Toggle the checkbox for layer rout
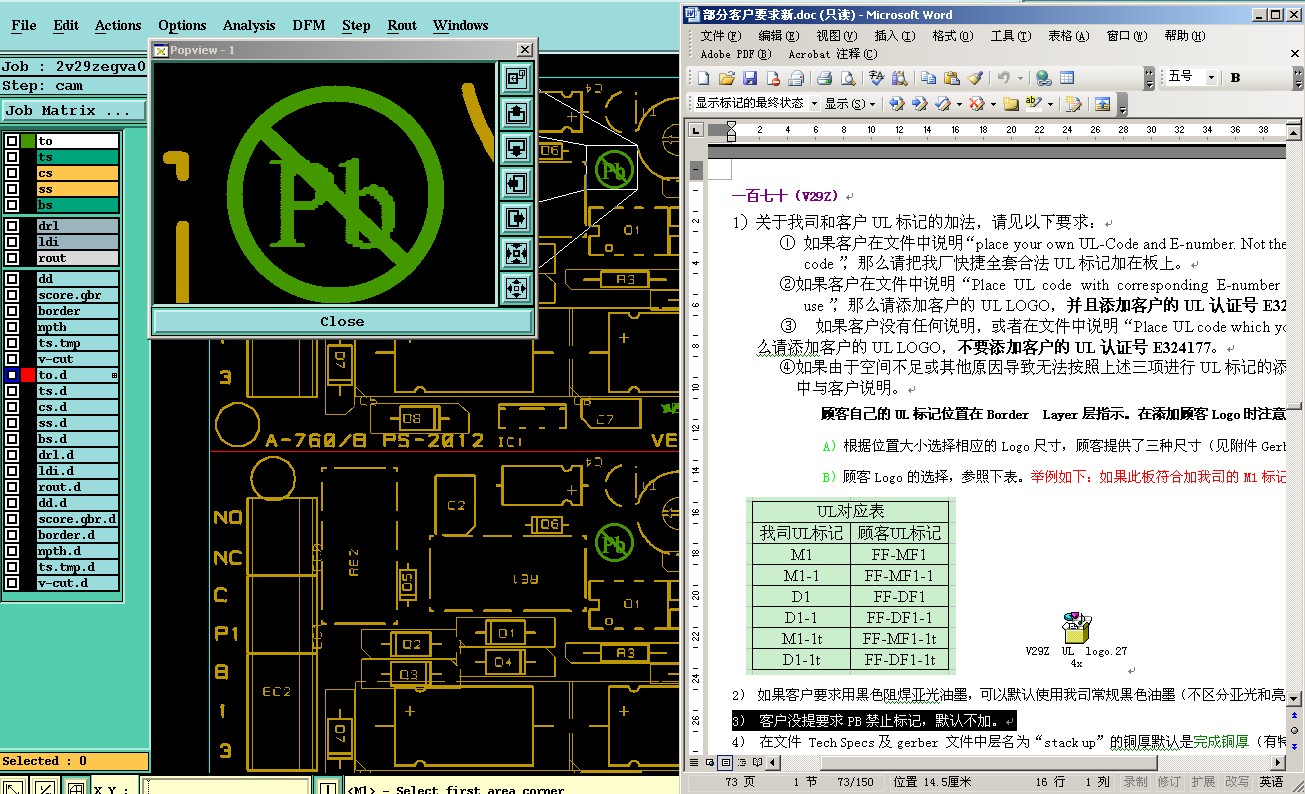The image size is (1305, 794). click(x=12, y=258)
